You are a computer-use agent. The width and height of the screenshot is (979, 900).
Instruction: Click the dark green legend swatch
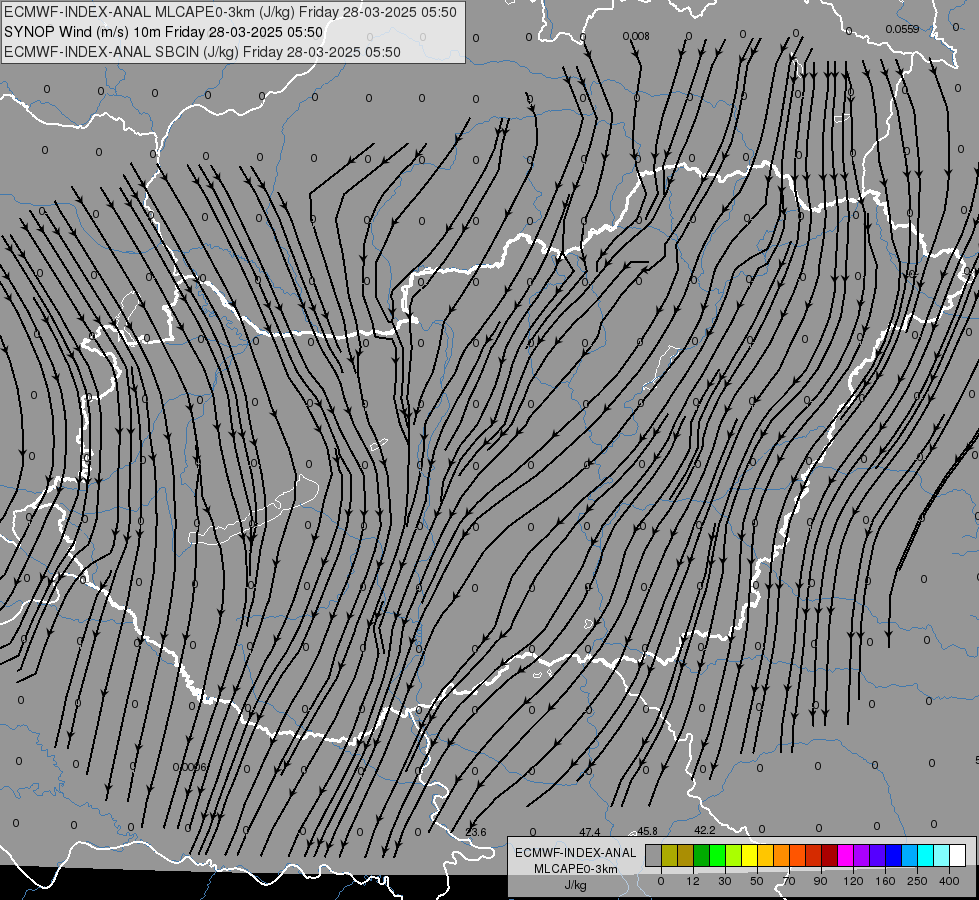702,855
